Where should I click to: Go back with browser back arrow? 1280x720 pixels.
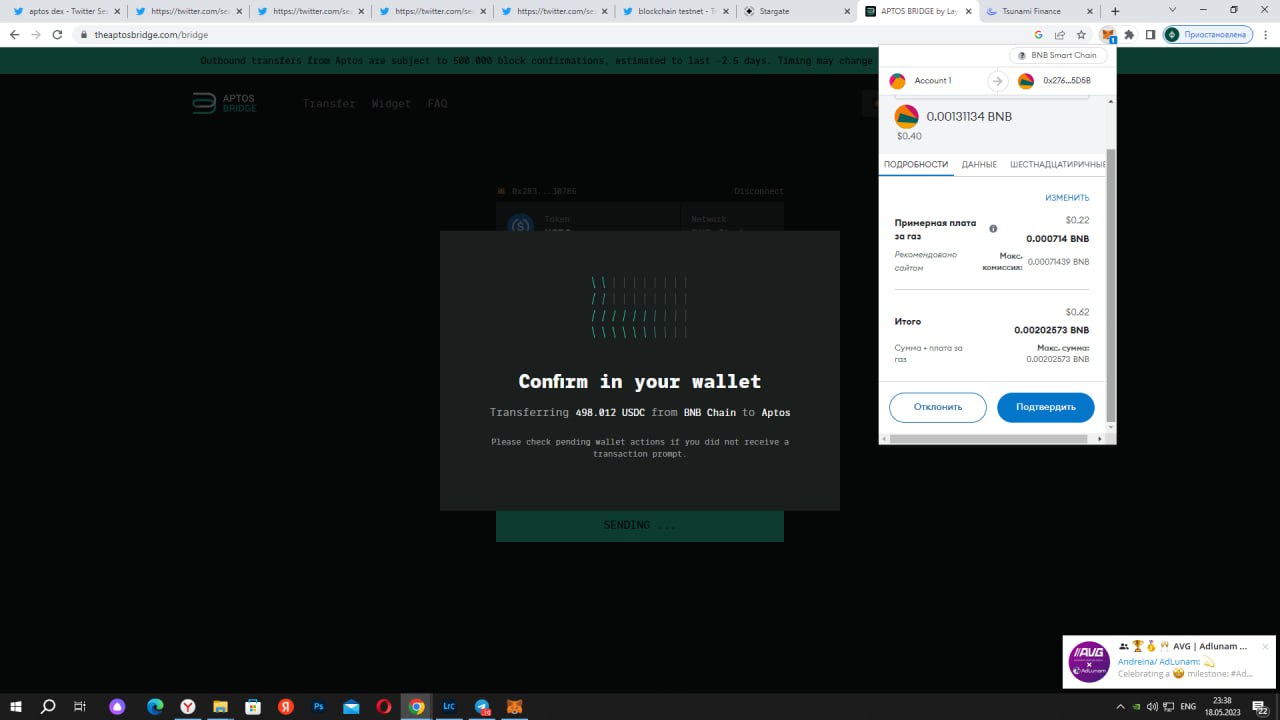(14, 34)
